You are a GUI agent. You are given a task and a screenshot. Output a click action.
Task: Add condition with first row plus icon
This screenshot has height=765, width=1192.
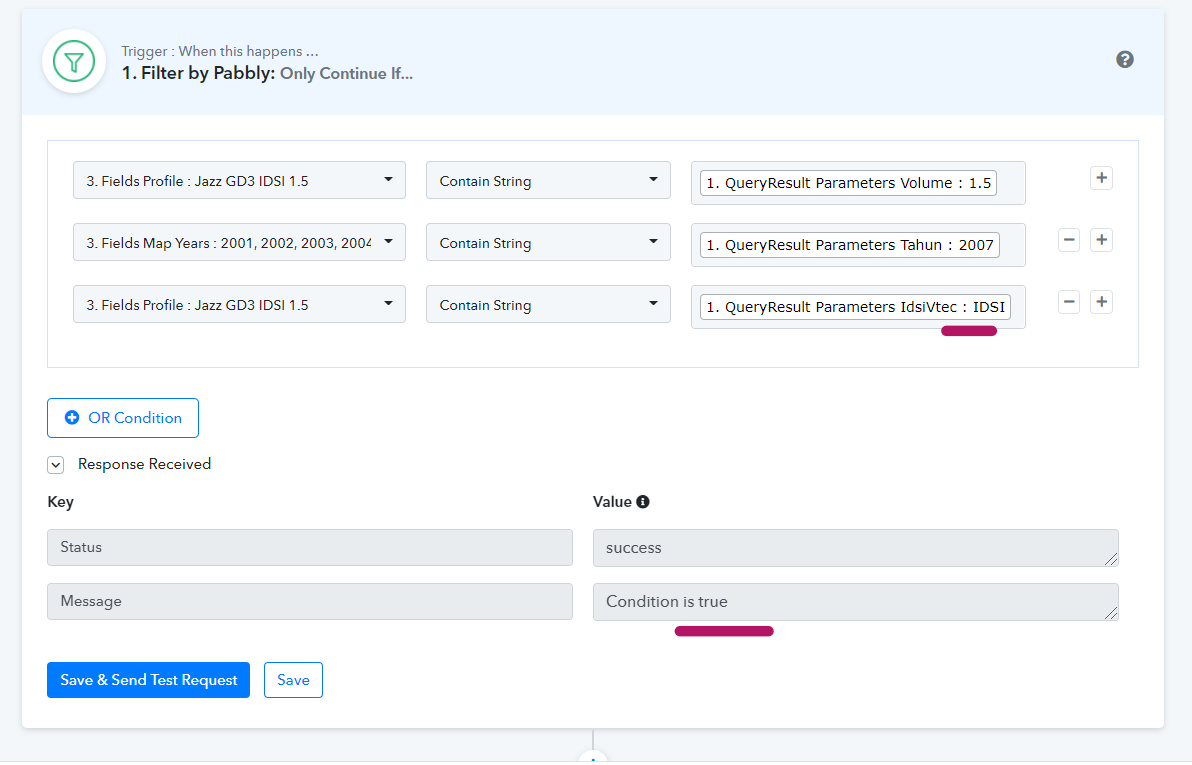(1101, 178)
